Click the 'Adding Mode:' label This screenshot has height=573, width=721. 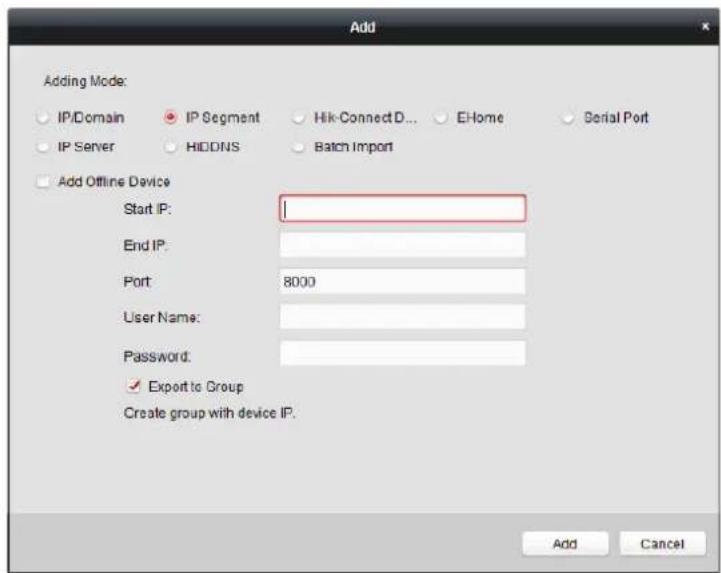(x=85, y=81)
